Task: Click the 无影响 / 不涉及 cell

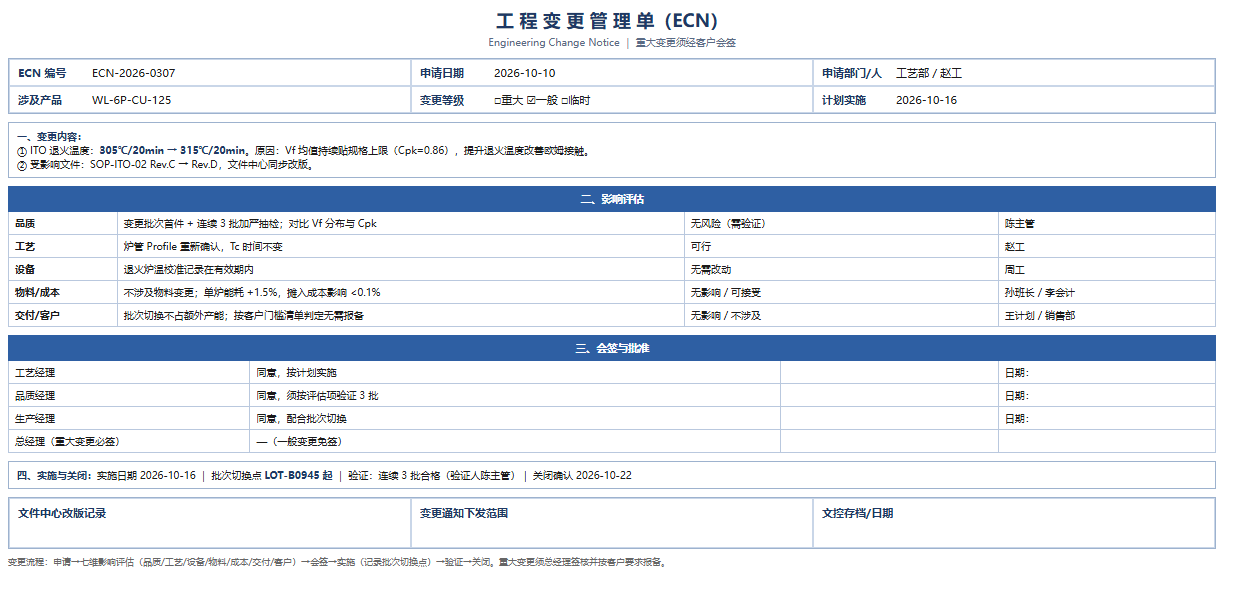Action: (841, 315)
